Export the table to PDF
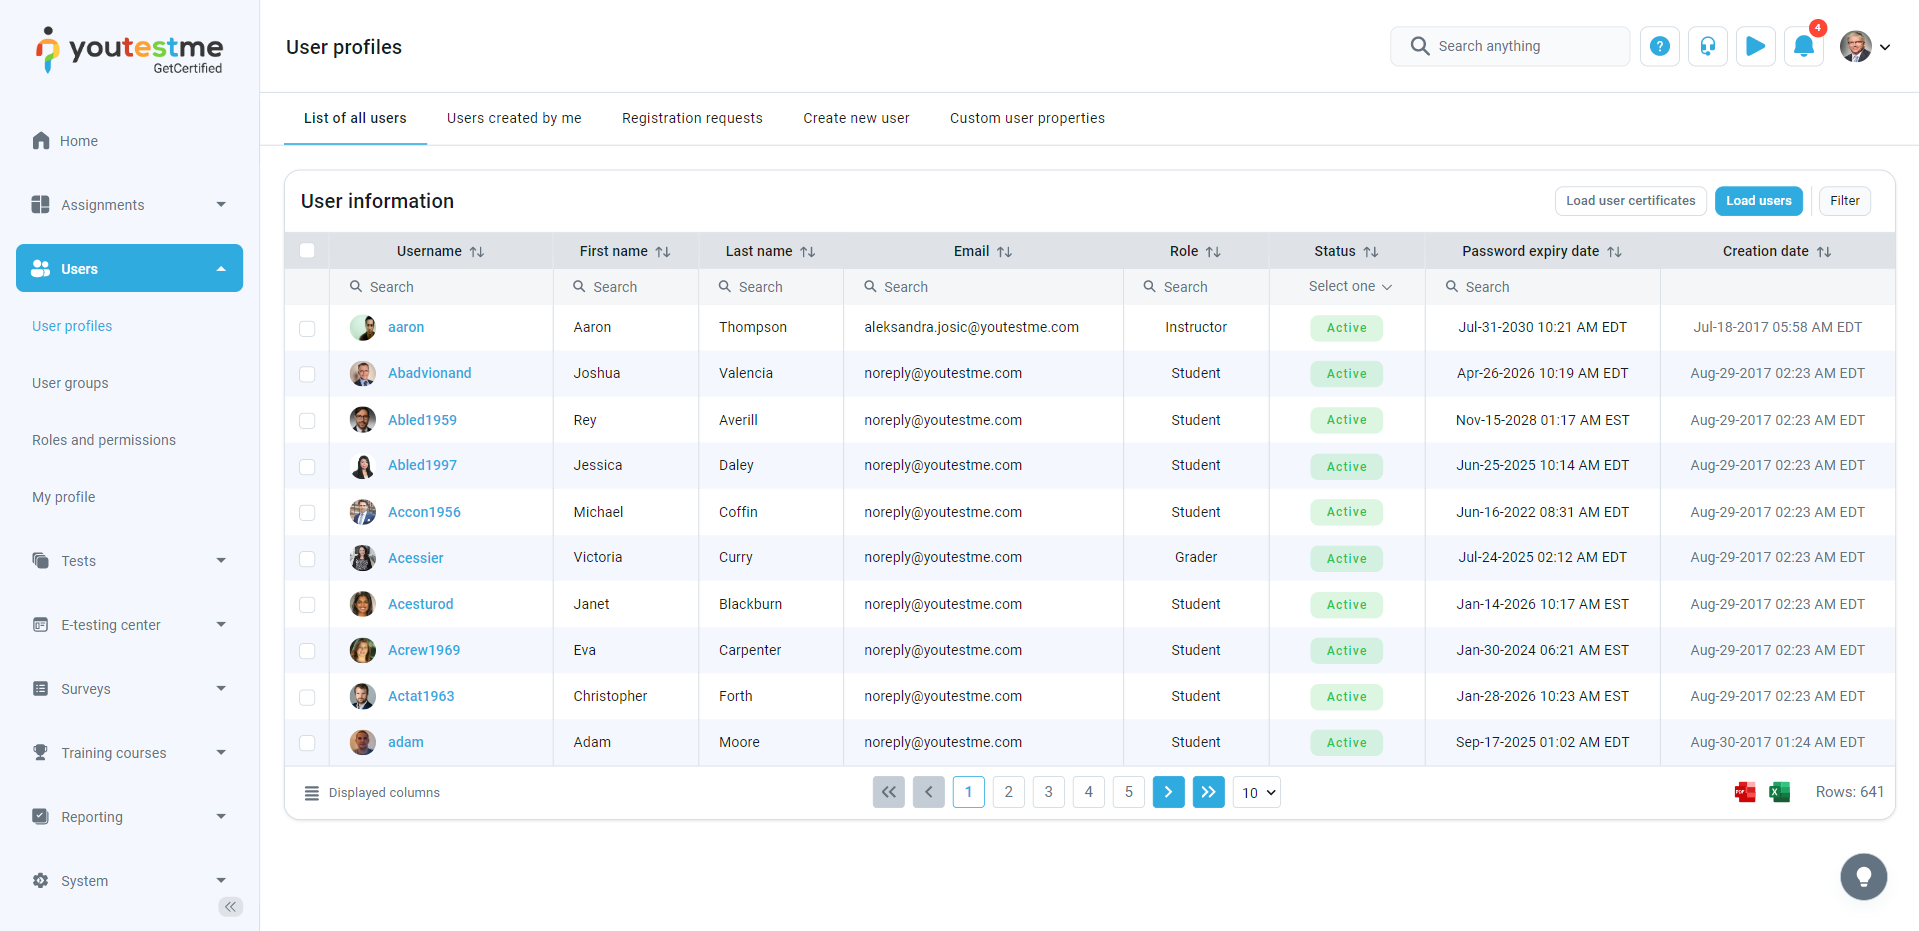 (x=1745, y=793)
